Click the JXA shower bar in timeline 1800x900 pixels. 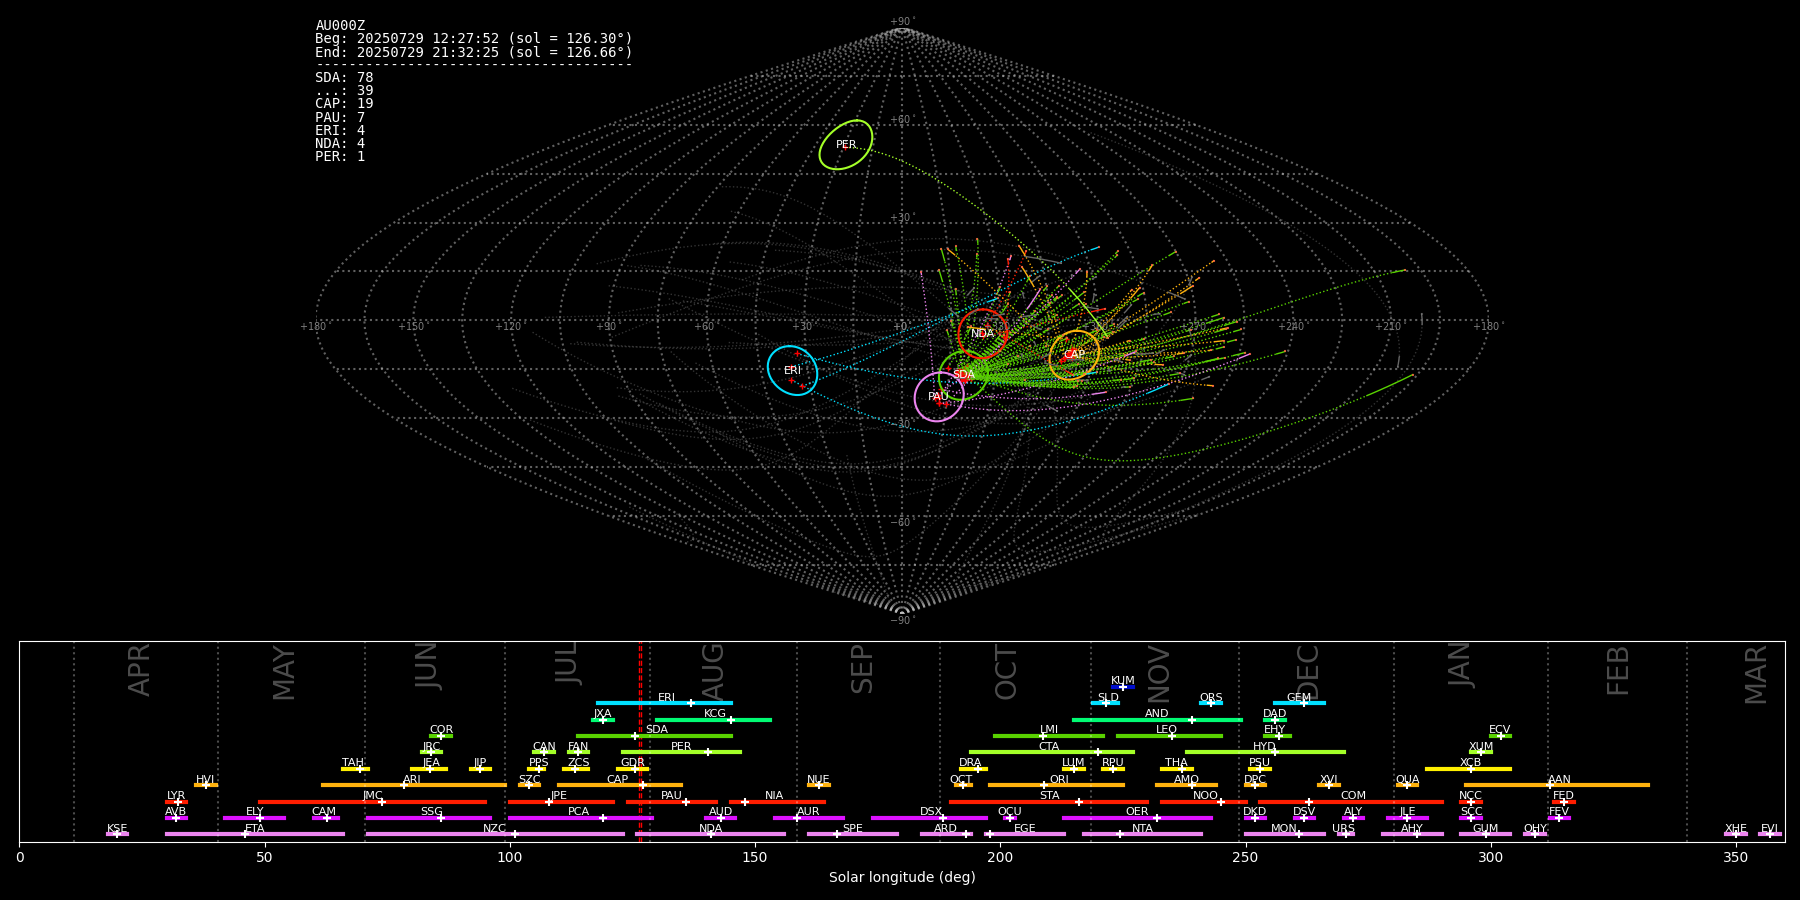(x=603, y=719)
